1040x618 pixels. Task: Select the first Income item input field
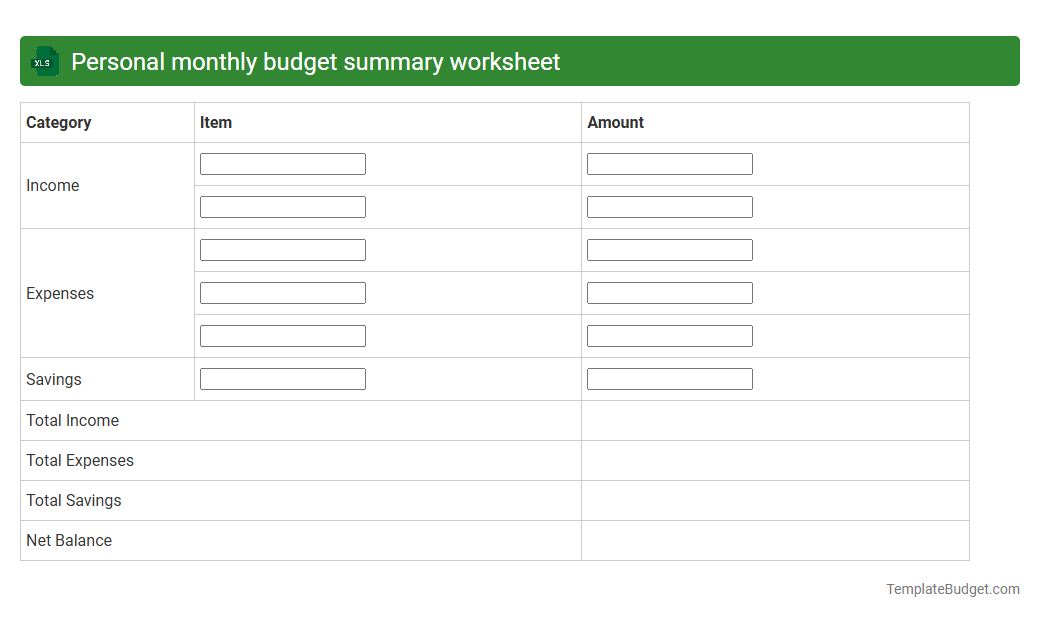282,163
